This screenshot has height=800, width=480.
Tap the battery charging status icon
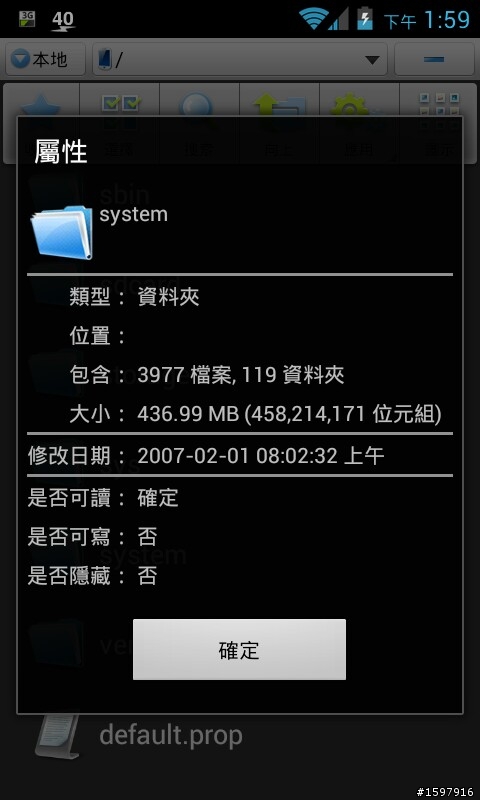pos(365,18)
